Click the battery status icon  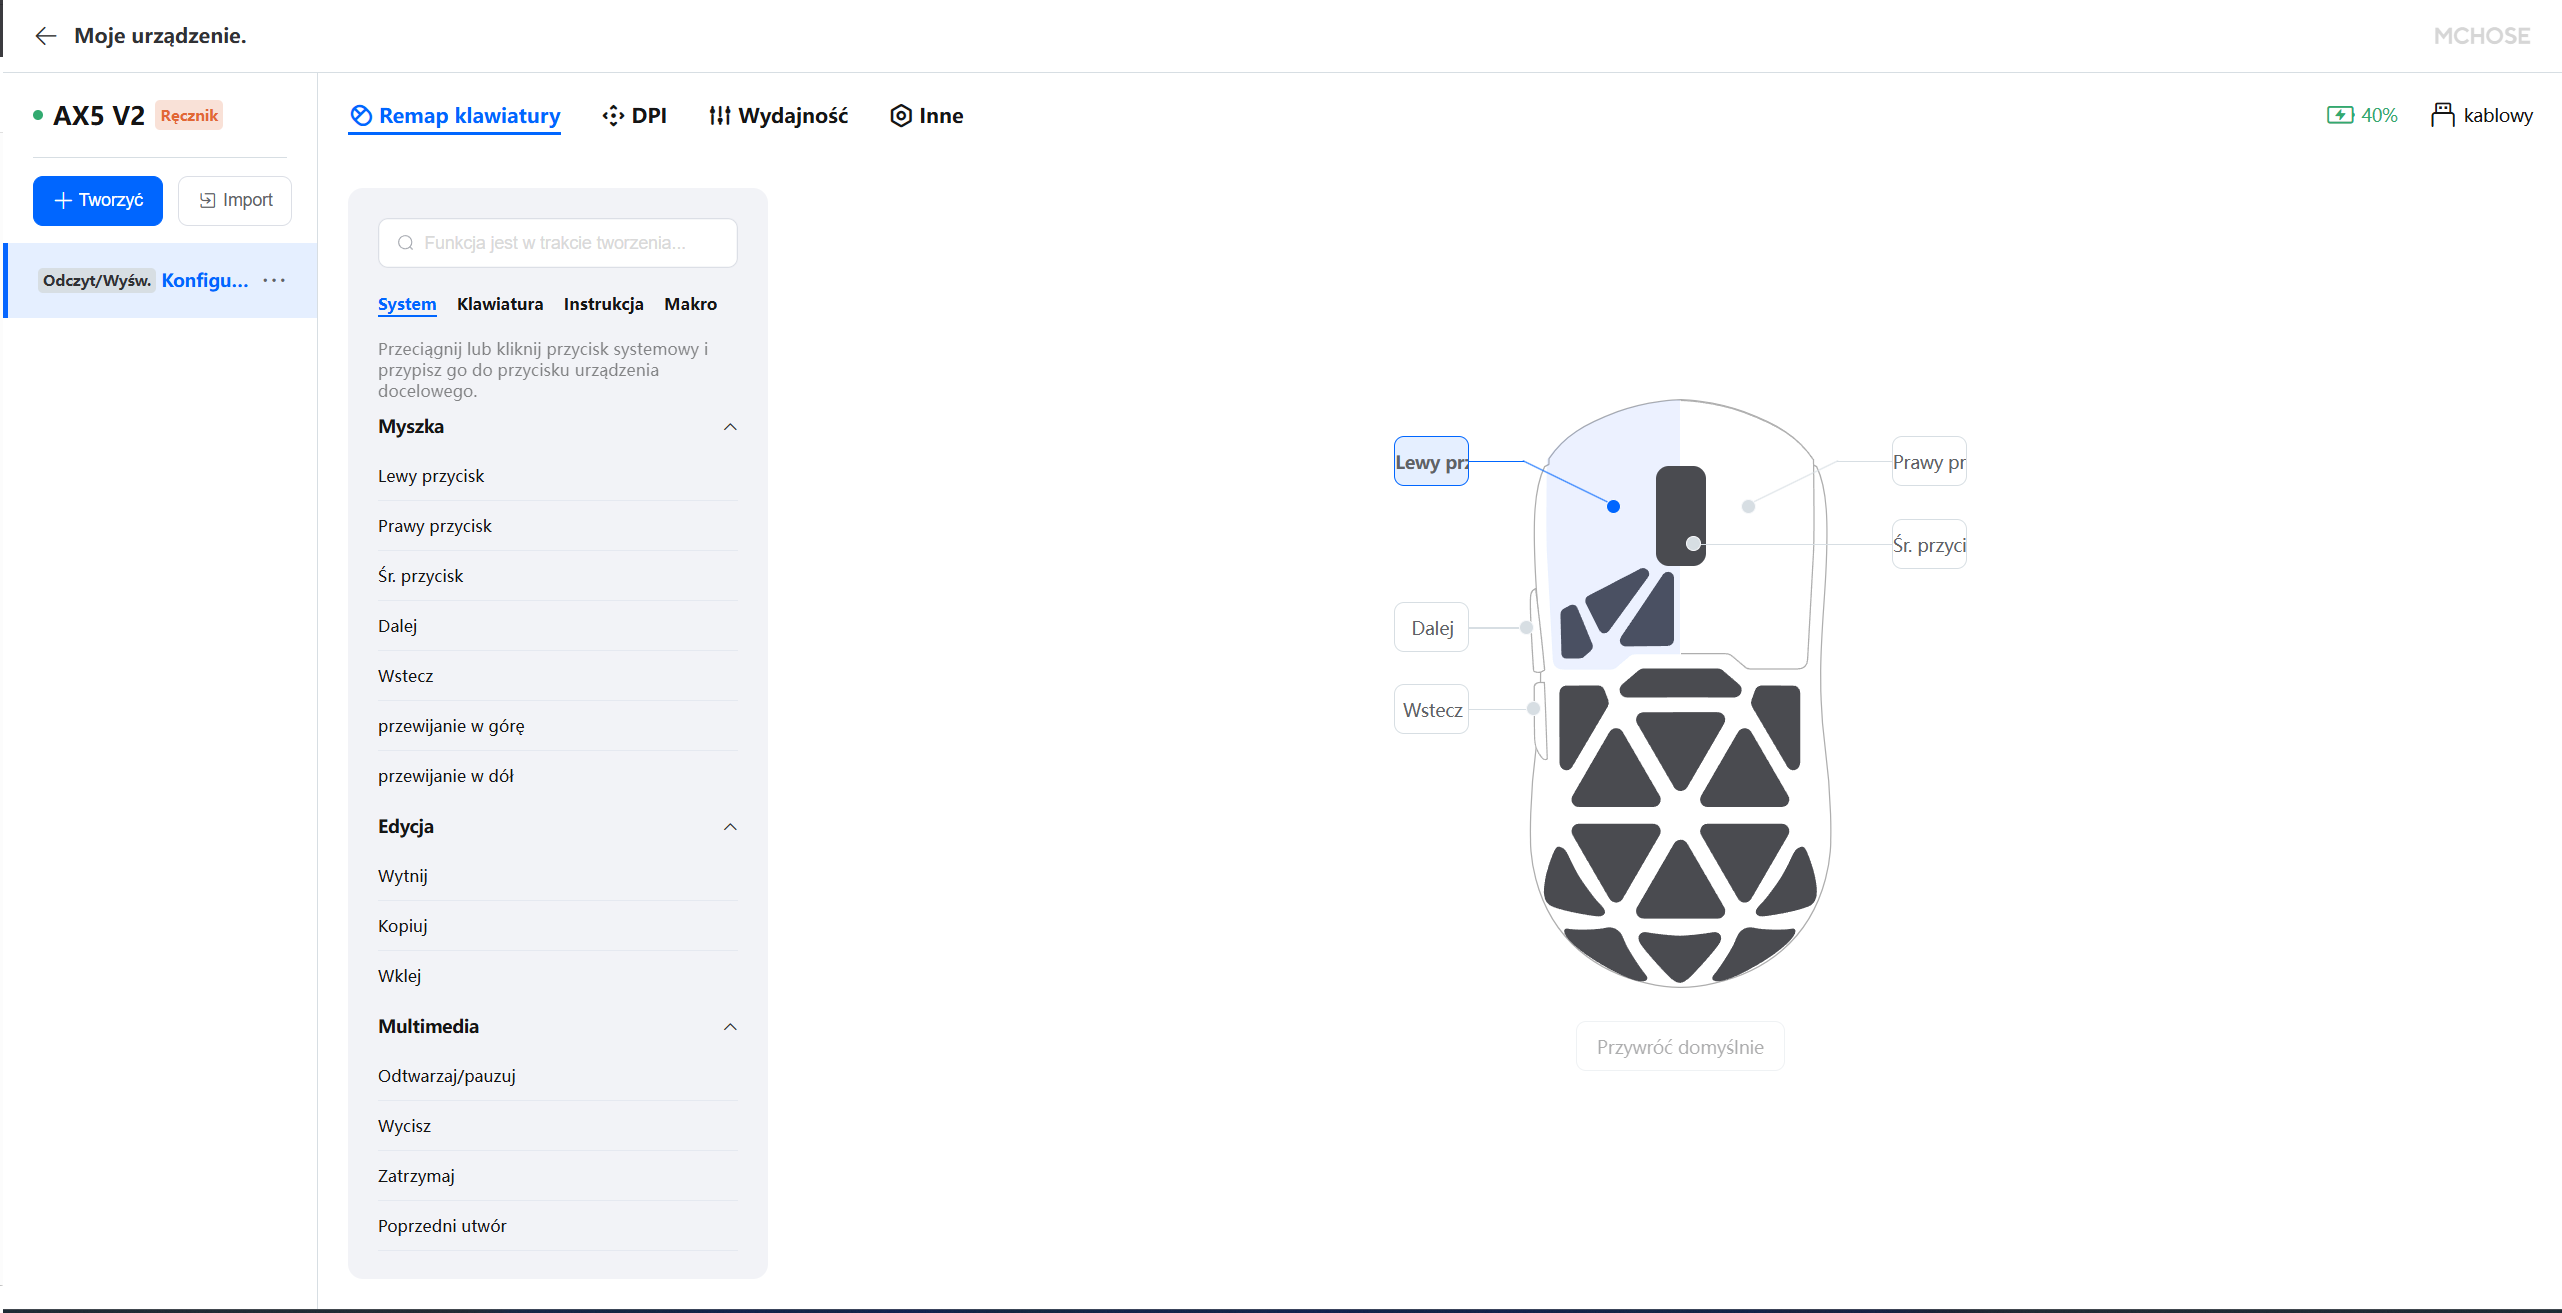[2340, 115]
